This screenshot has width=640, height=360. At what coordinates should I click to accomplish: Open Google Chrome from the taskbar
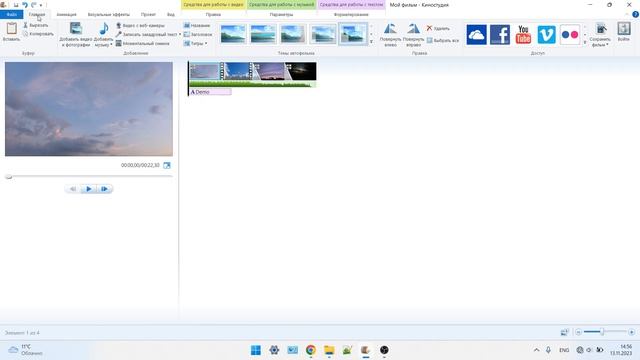(311, 350)
